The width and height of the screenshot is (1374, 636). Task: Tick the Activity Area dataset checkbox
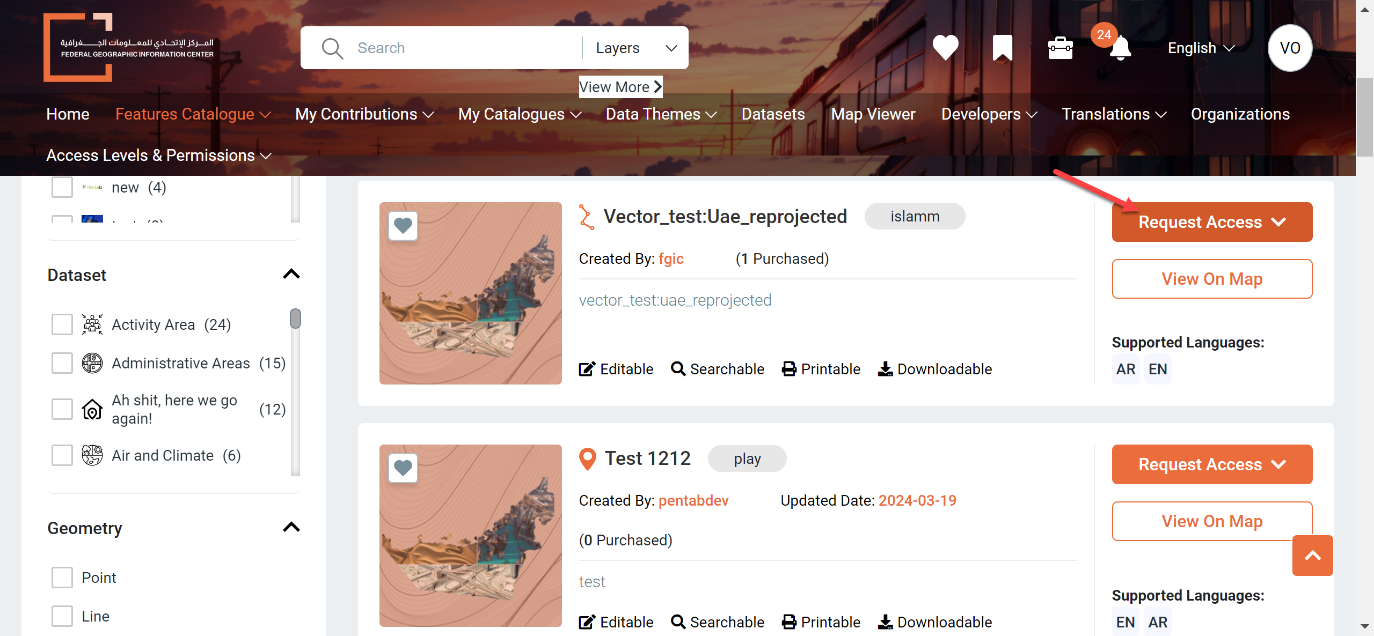click(62, 324)
